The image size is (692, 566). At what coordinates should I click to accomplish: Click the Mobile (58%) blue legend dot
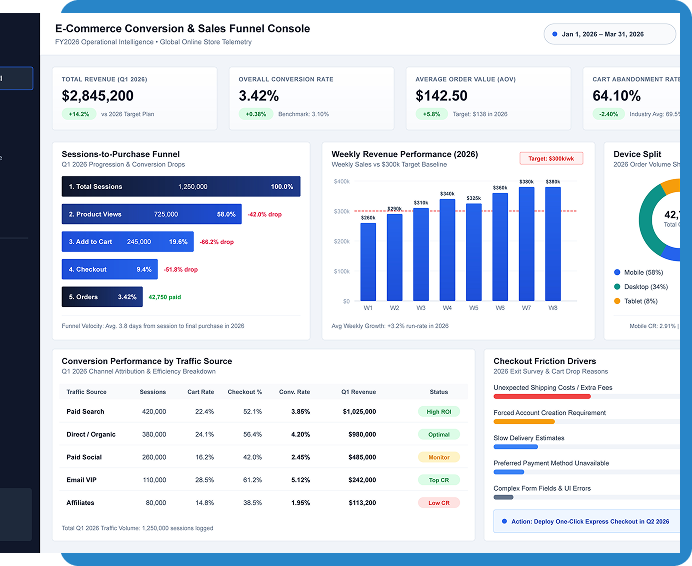pyautogui.click(x=617, y=272)
